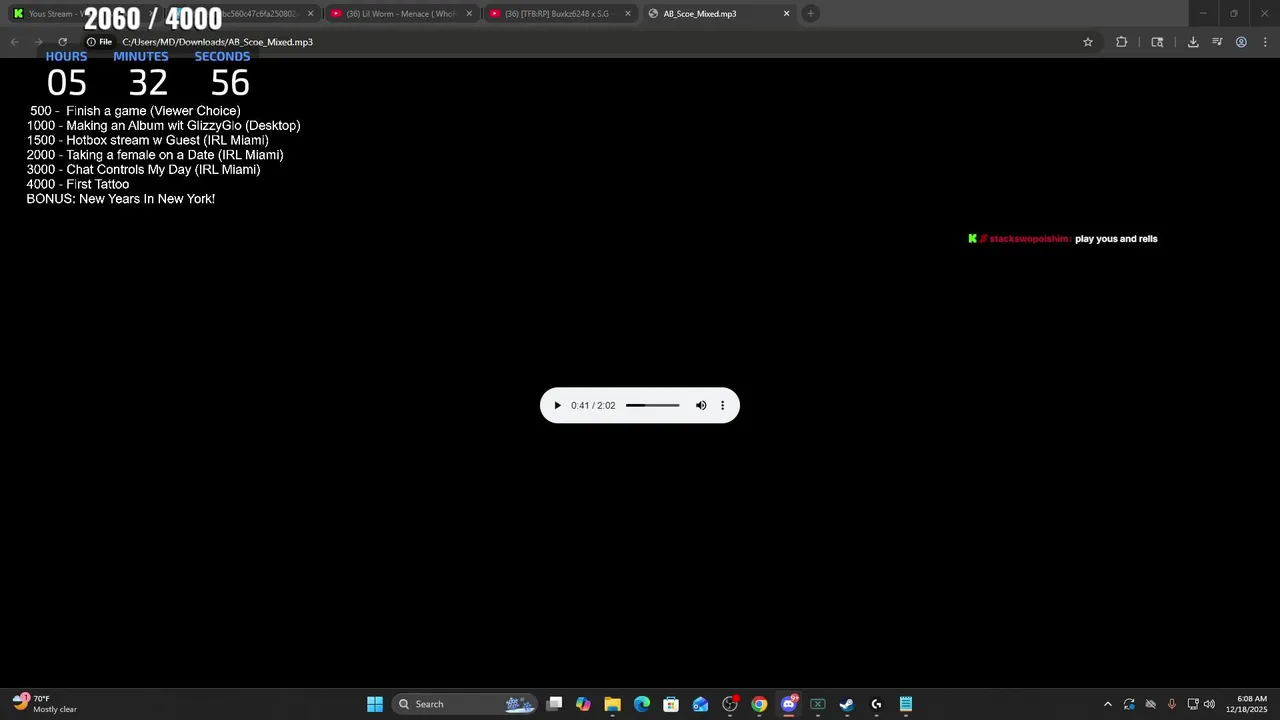Image resolution: width=1280 pixels, height=720 pixels.
Task: Play the AB_Scoe_Mixed.mp3 audio
Action: [557, 405]
